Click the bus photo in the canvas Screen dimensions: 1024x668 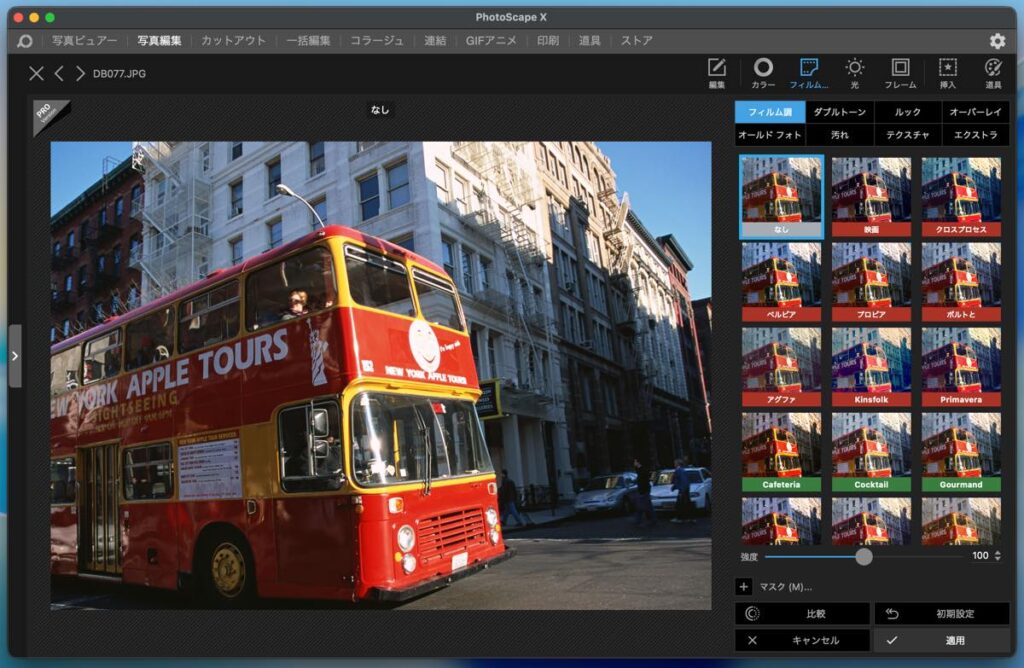point(381,375)
